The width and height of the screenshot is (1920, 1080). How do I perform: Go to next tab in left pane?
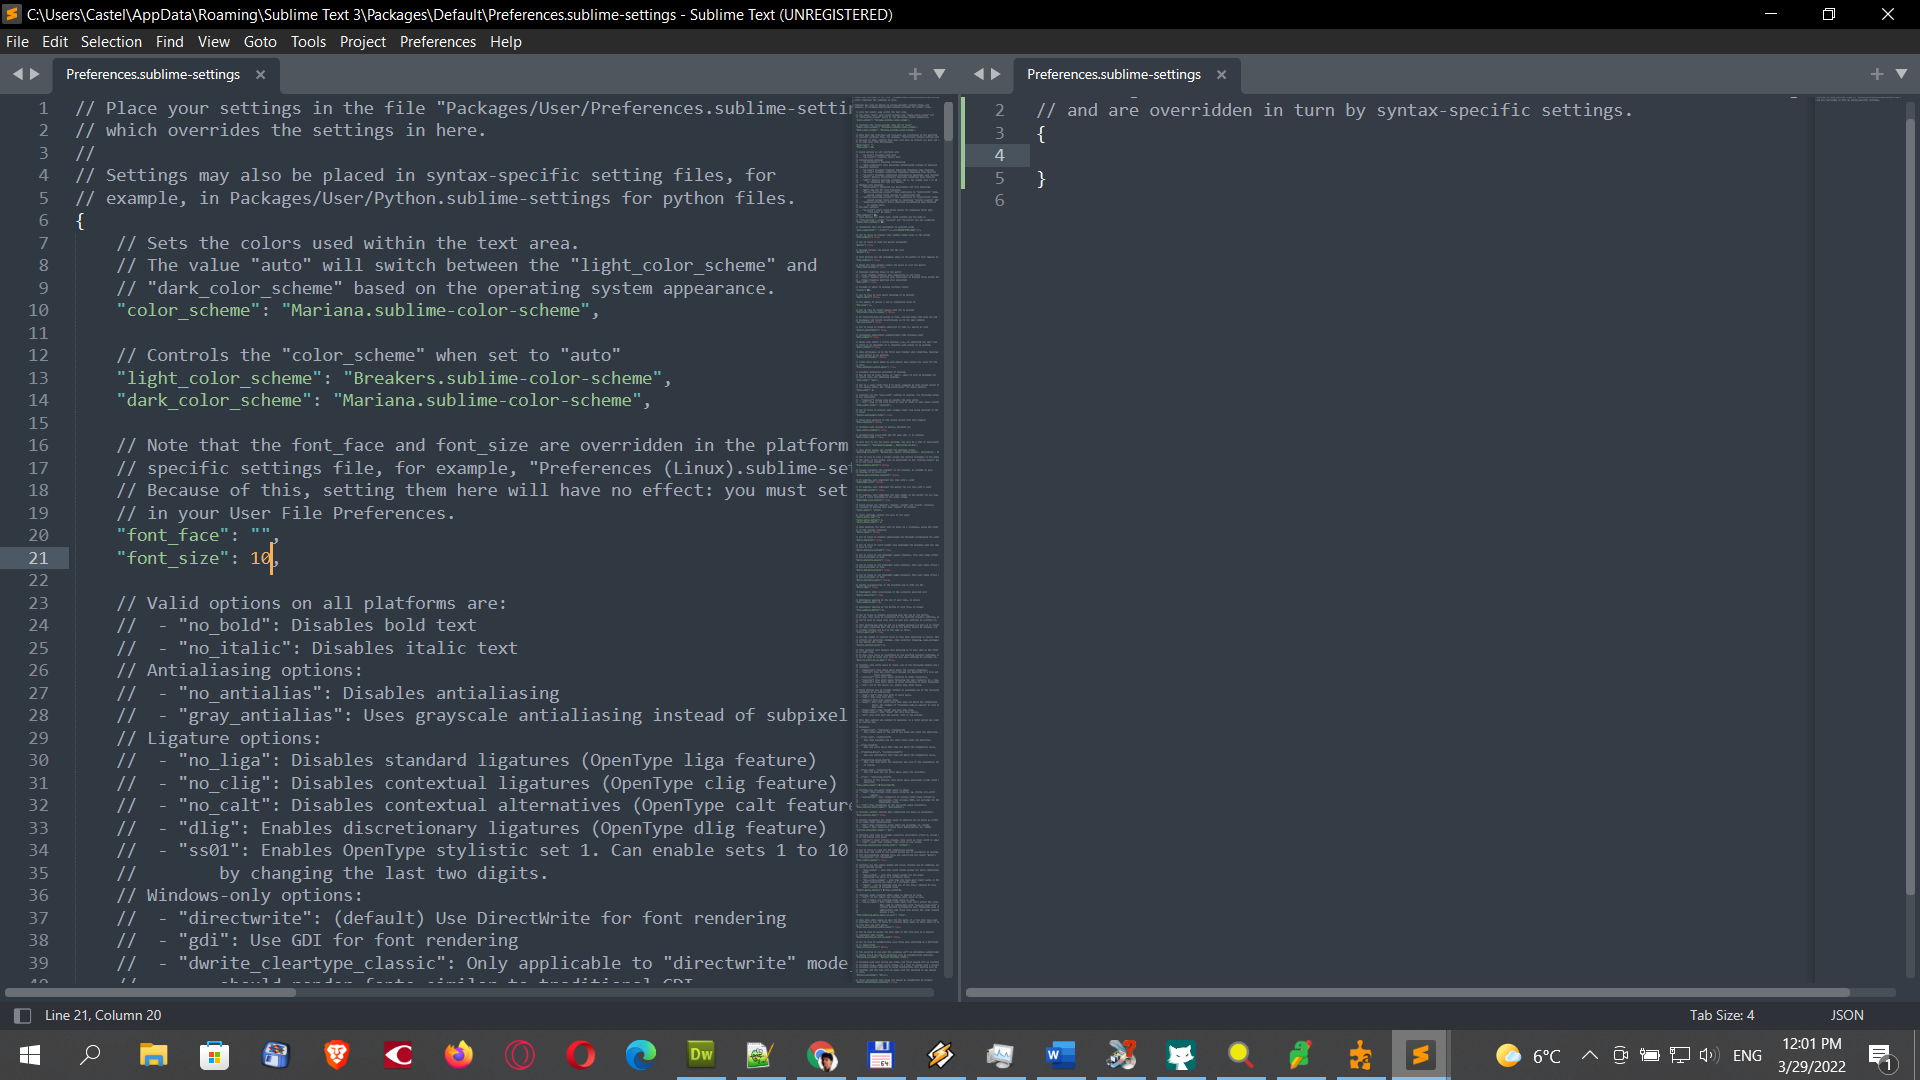[35, 74]
